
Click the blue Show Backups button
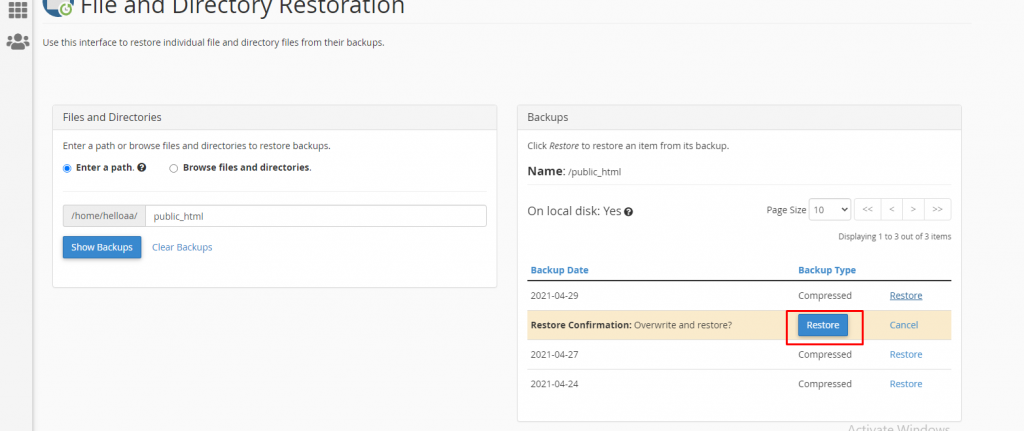(x=102, y=247)
